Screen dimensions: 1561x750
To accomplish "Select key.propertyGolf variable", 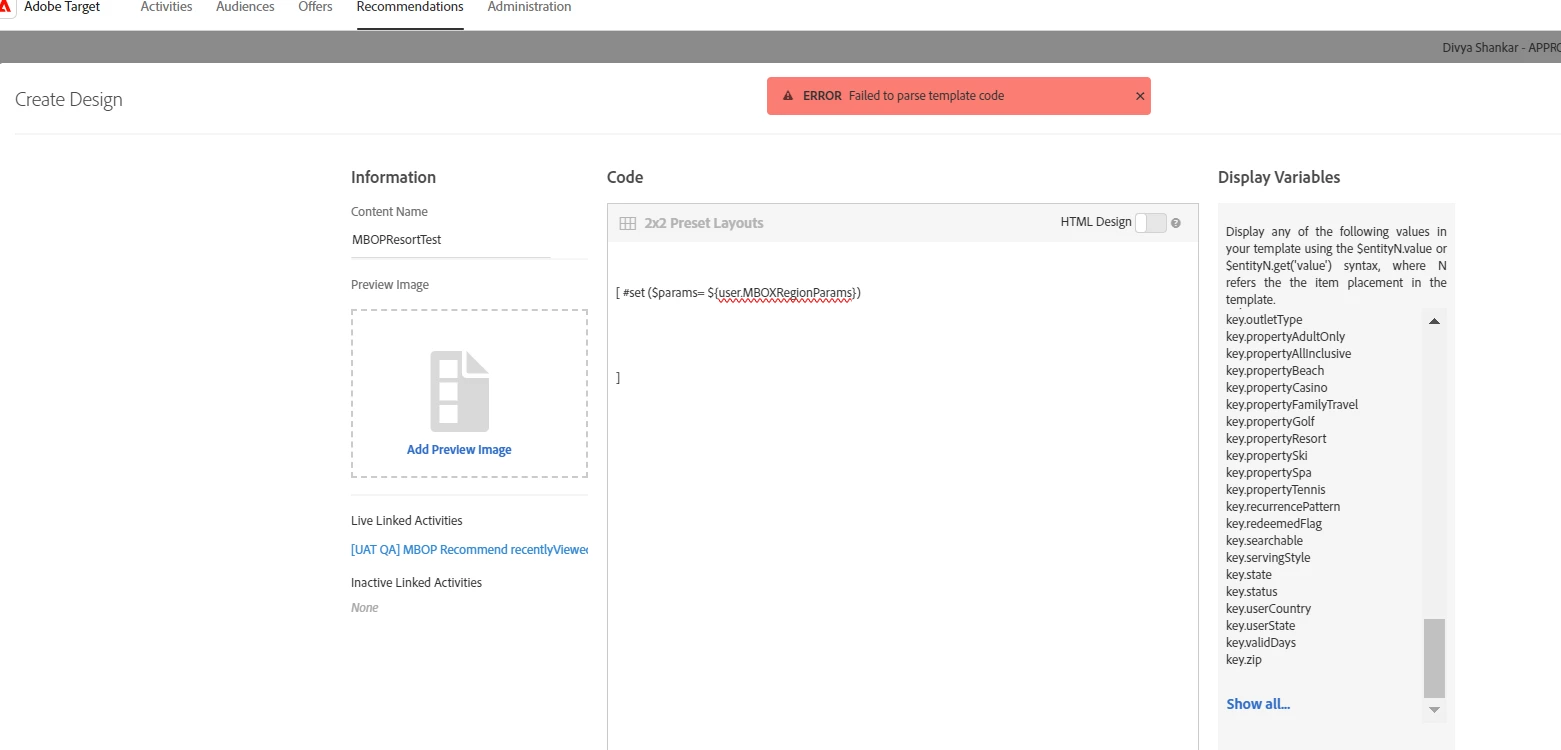I will click(1270, 422).
